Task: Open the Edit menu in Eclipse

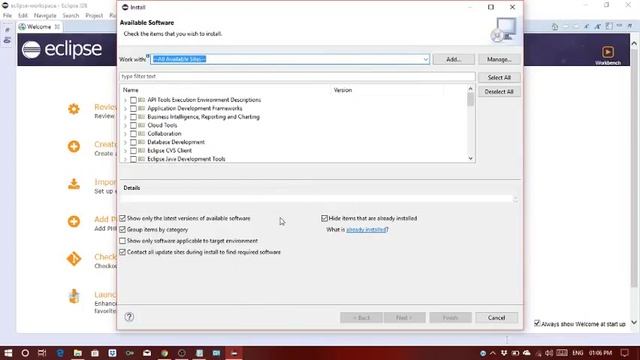Action: [x=23, y=16]
